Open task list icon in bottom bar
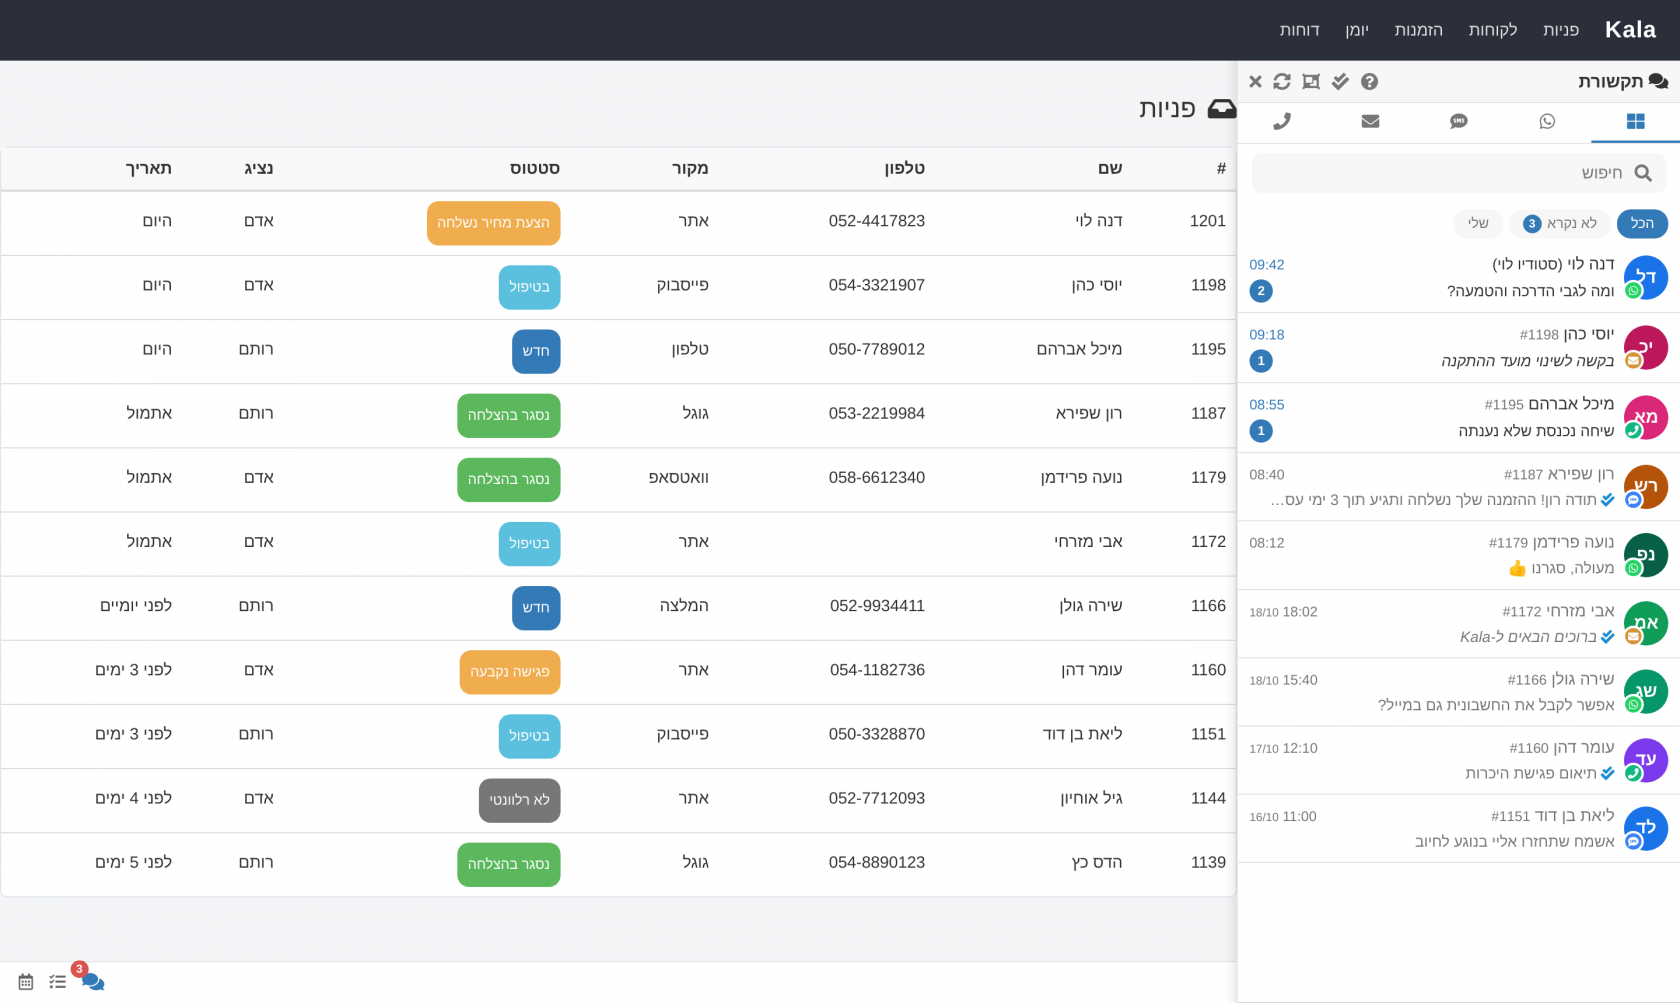Screen dimensions: 1680x1003 pos(57,982)
